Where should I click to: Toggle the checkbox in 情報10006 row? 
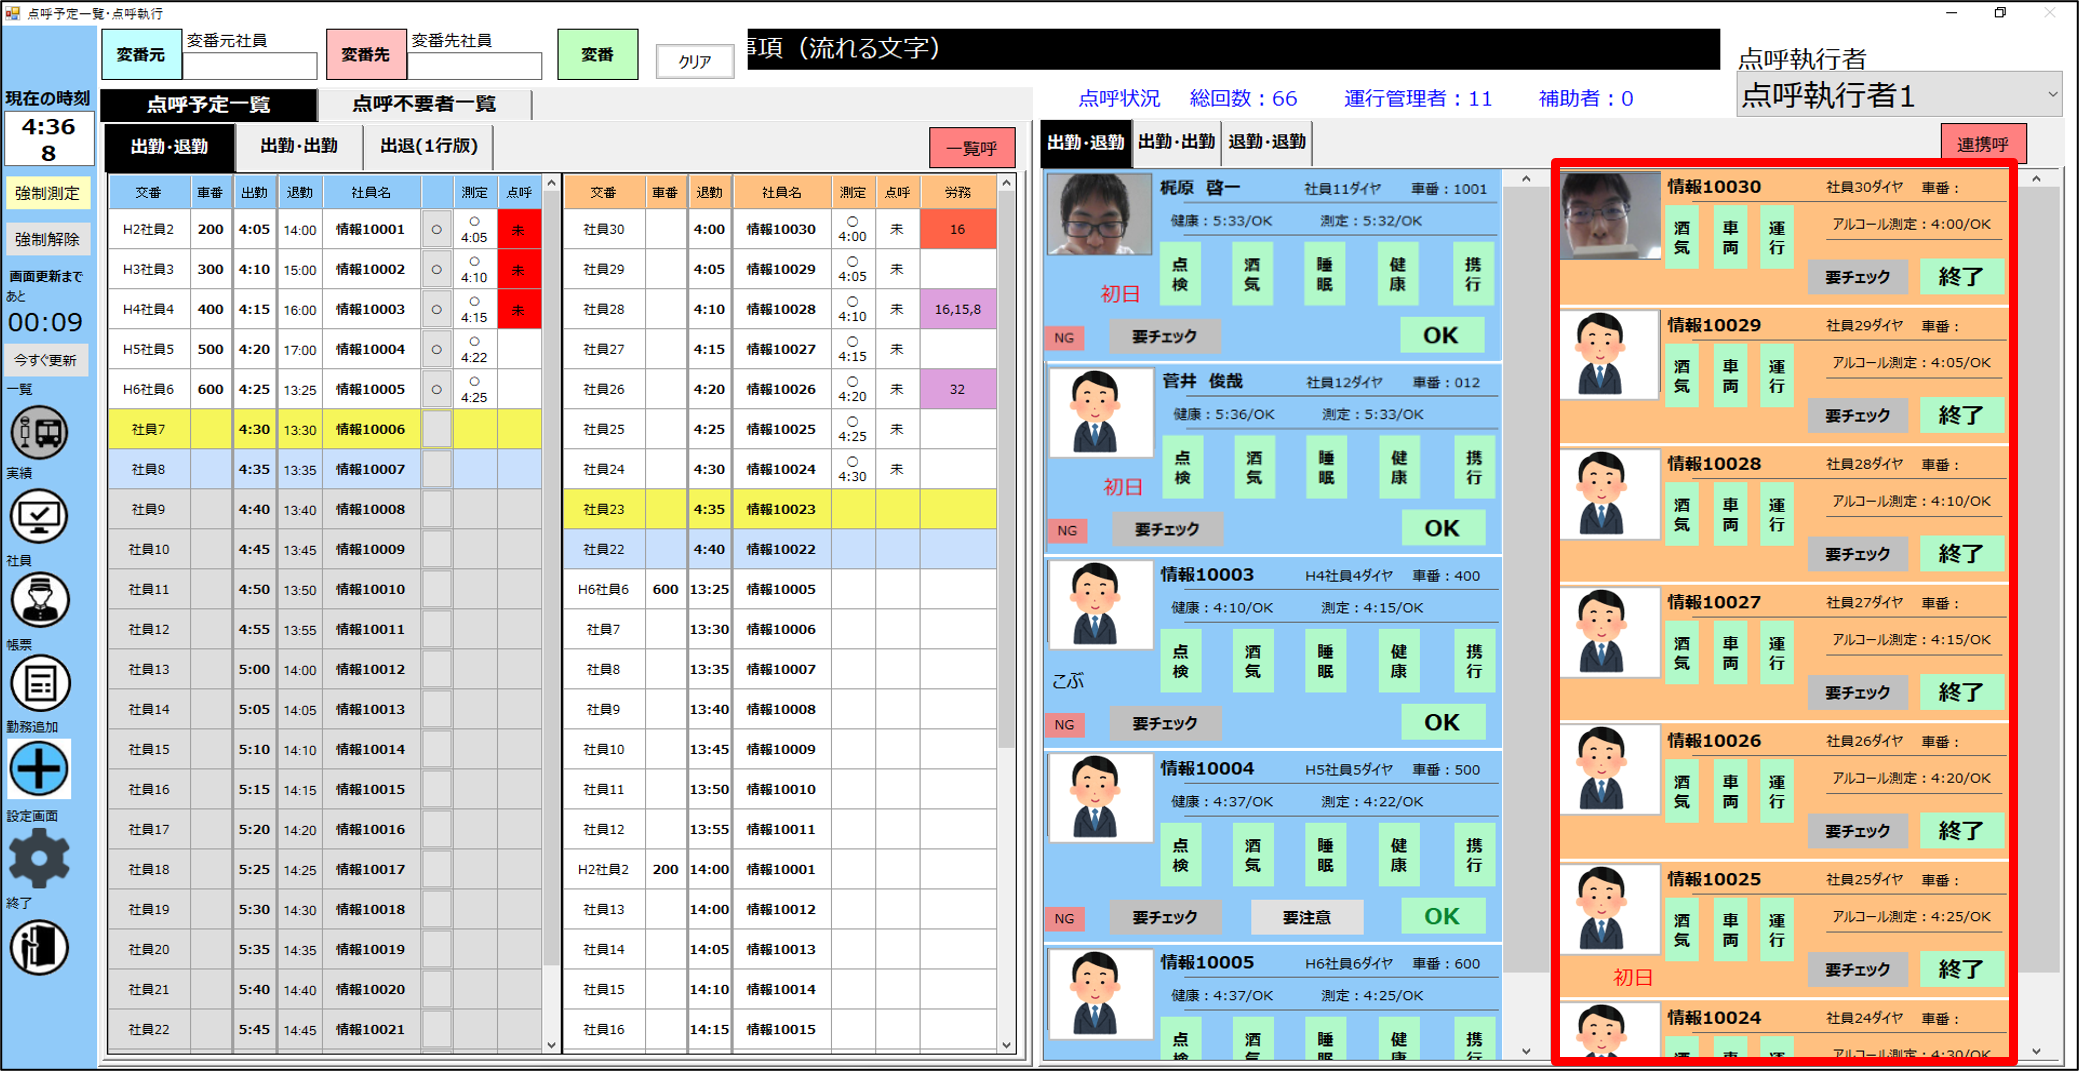click(x=436, y=429)
